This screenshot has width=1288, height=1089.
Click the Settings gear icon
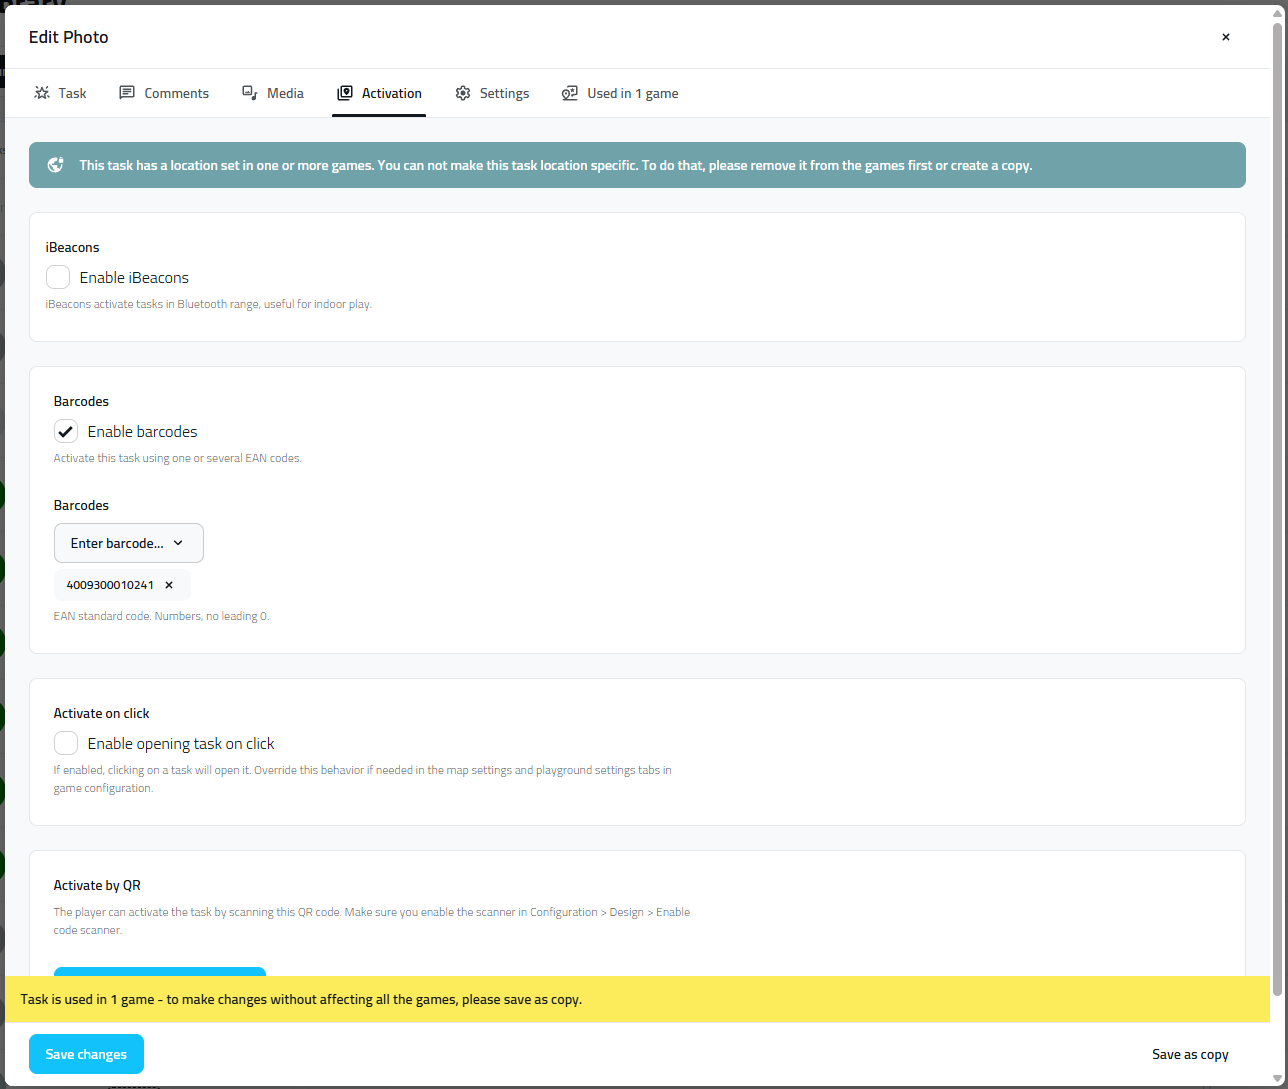click(x=463, y=93)
